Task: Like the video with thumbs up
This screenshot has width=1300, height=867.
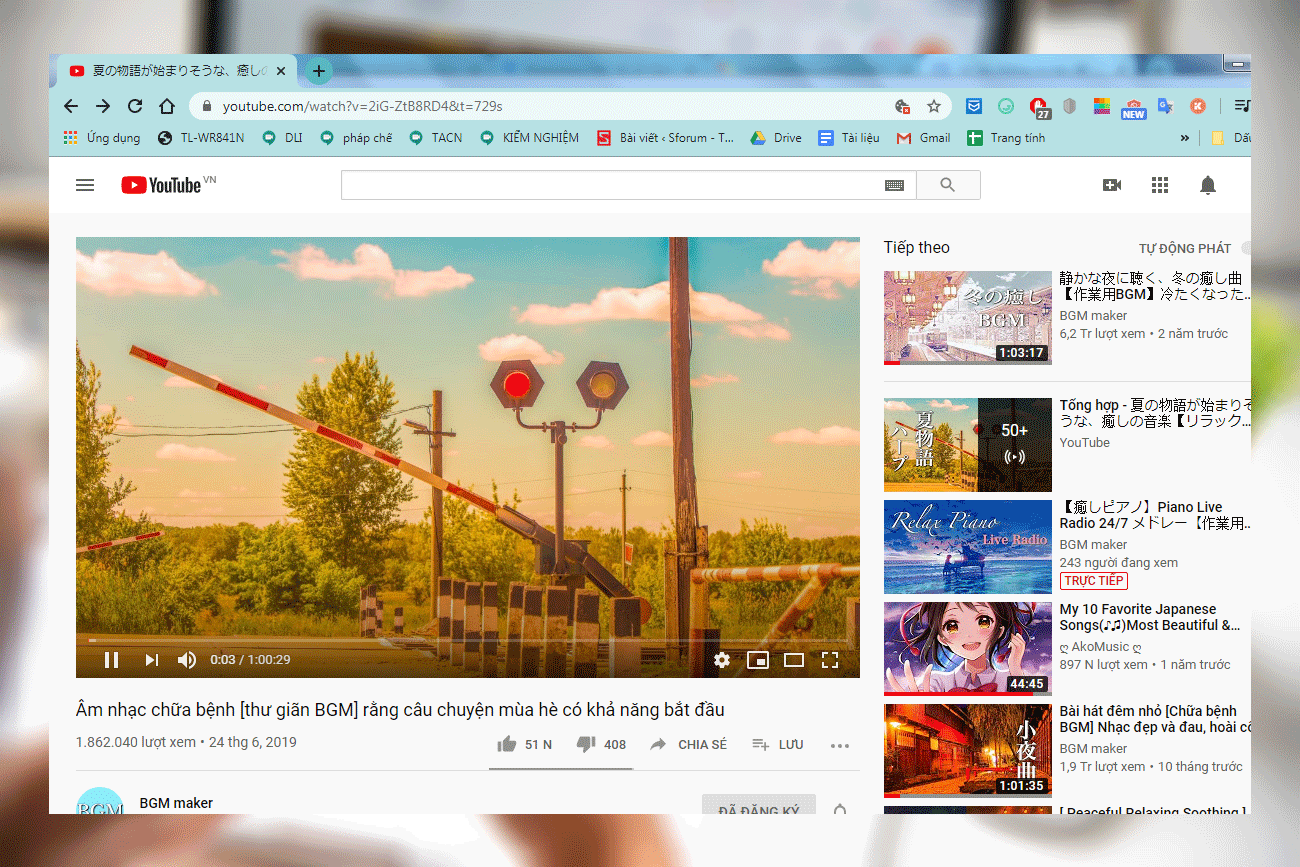Action: pyautogui.click(x=507, y=744)
